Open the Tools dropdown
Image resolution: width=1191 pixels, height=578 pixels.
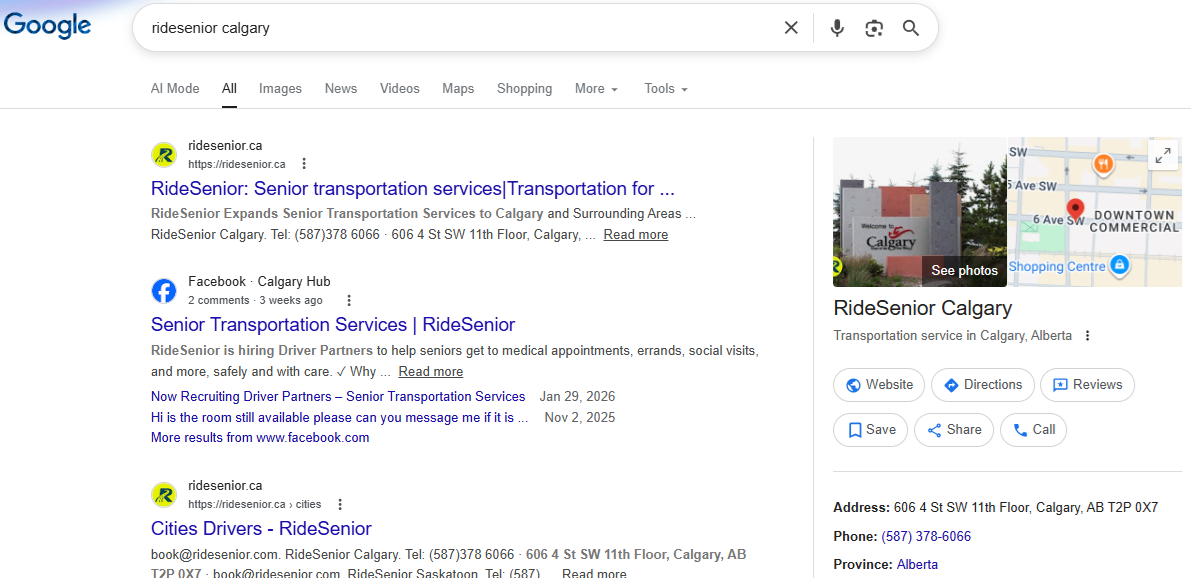point(666,89)
